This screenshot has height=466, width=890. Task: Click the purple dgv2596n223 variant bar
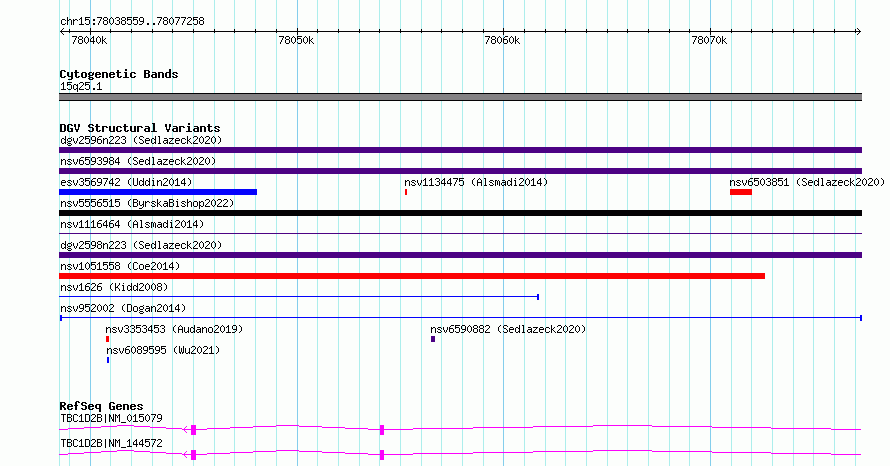pyautogui.click(x=460, y=150)
